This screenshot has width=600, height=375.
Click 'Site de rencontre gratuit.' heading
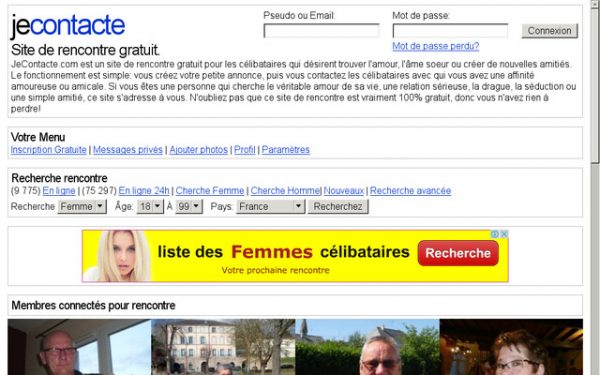pos(85,50)
